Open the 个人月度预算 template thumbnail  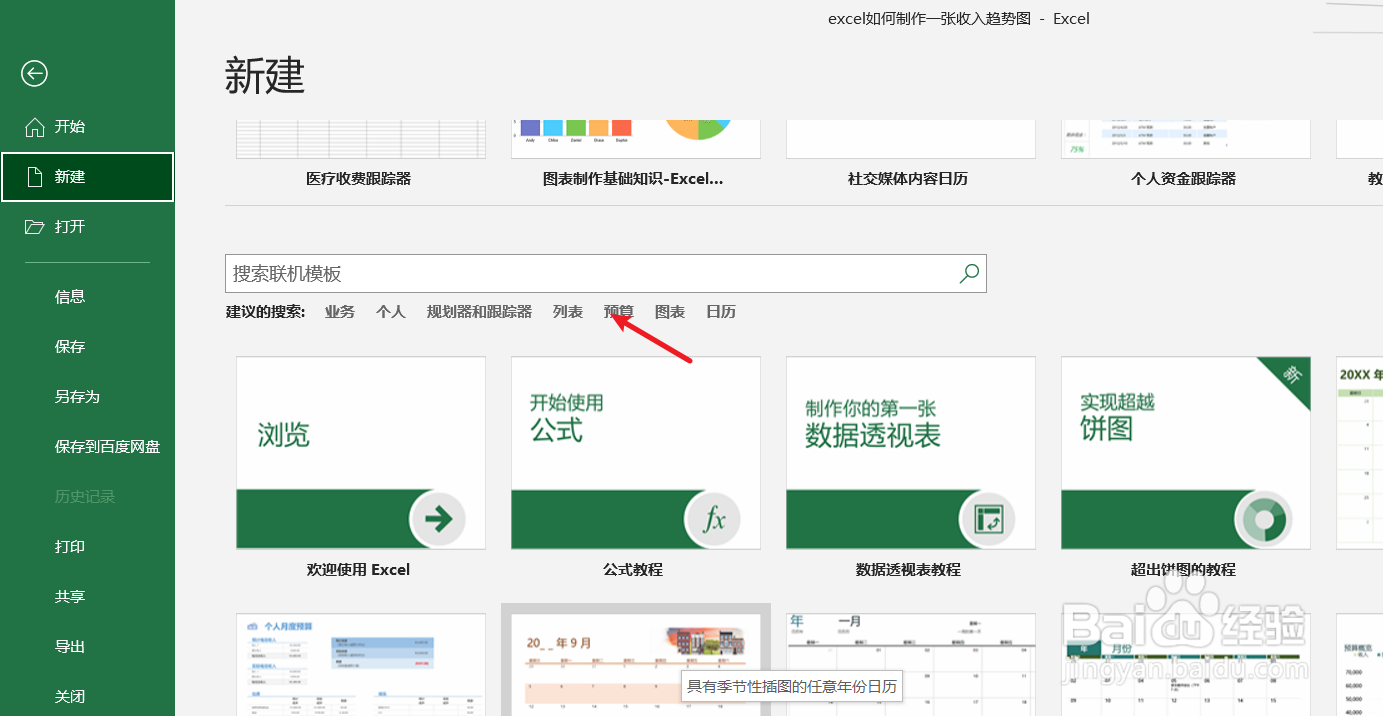(361, 664)
